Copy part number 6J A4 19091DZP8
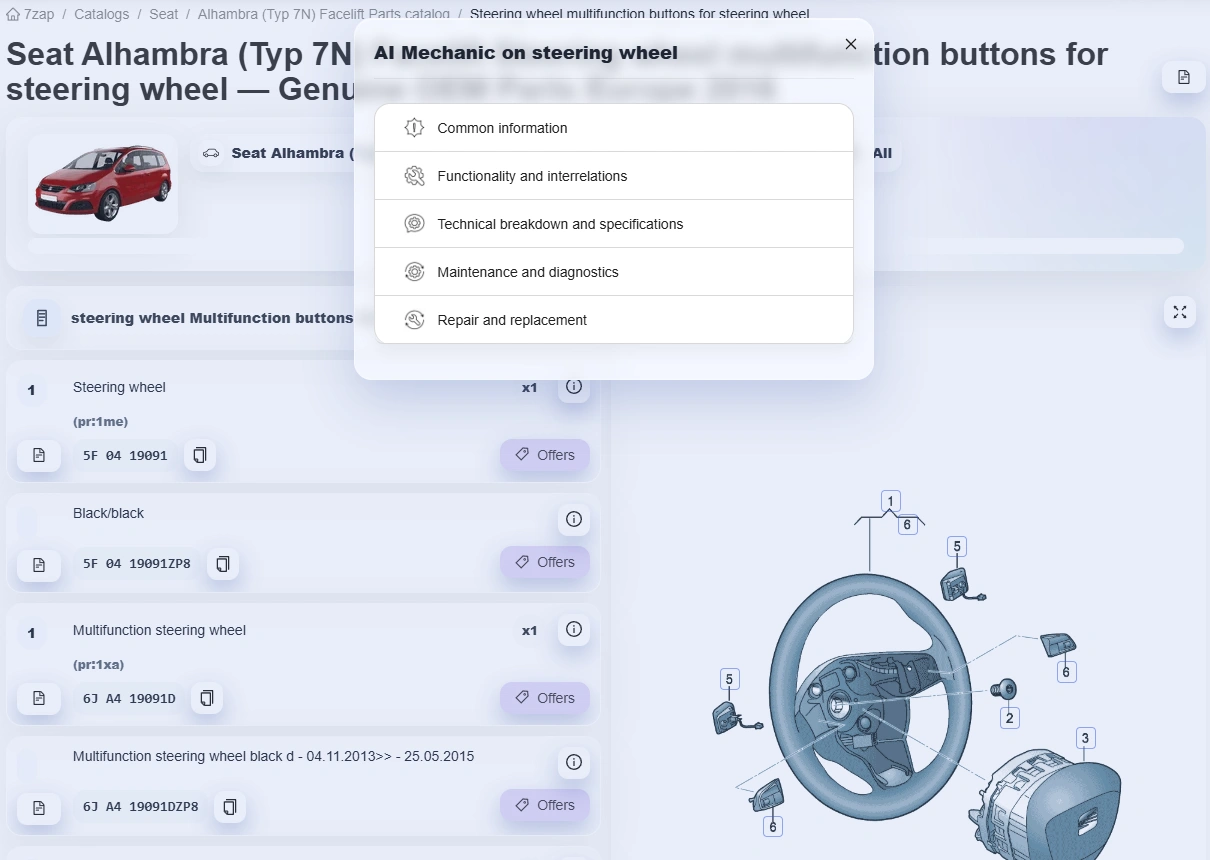Viewport: 1210px width, 860px height. [230, 806]
